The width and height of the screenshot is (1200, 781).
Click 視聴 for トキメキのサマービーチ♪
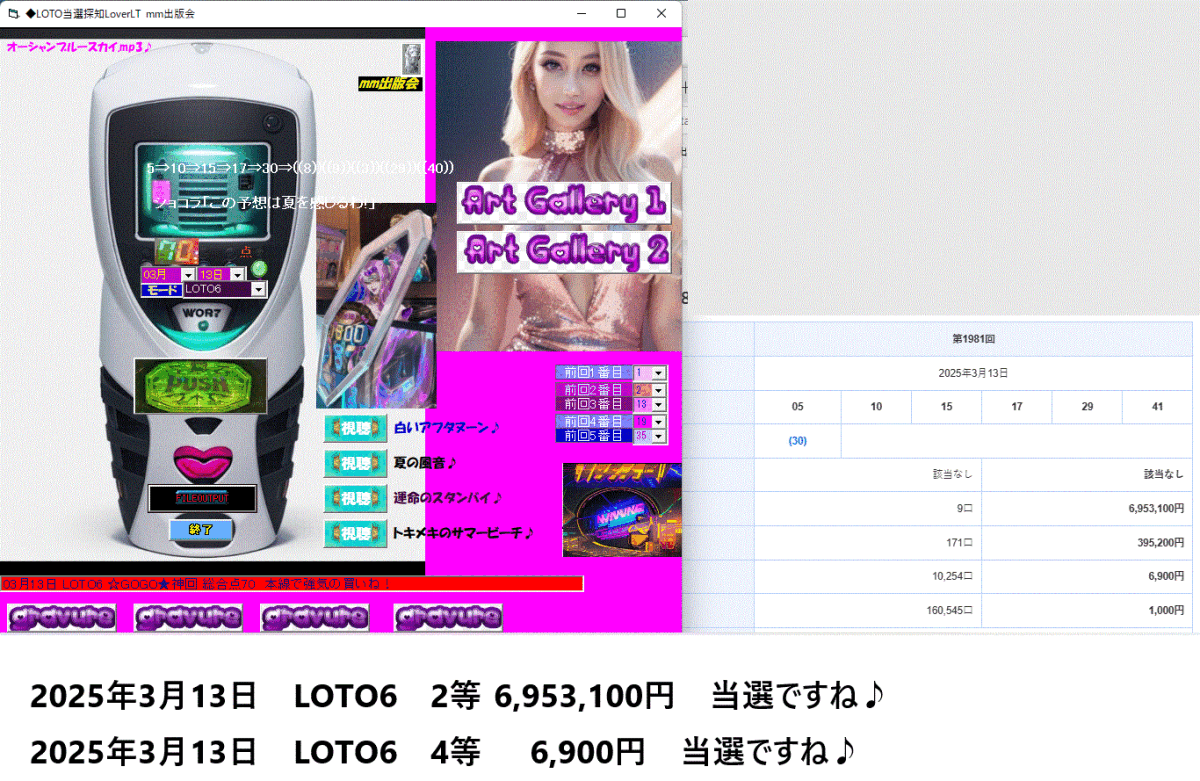355,533
